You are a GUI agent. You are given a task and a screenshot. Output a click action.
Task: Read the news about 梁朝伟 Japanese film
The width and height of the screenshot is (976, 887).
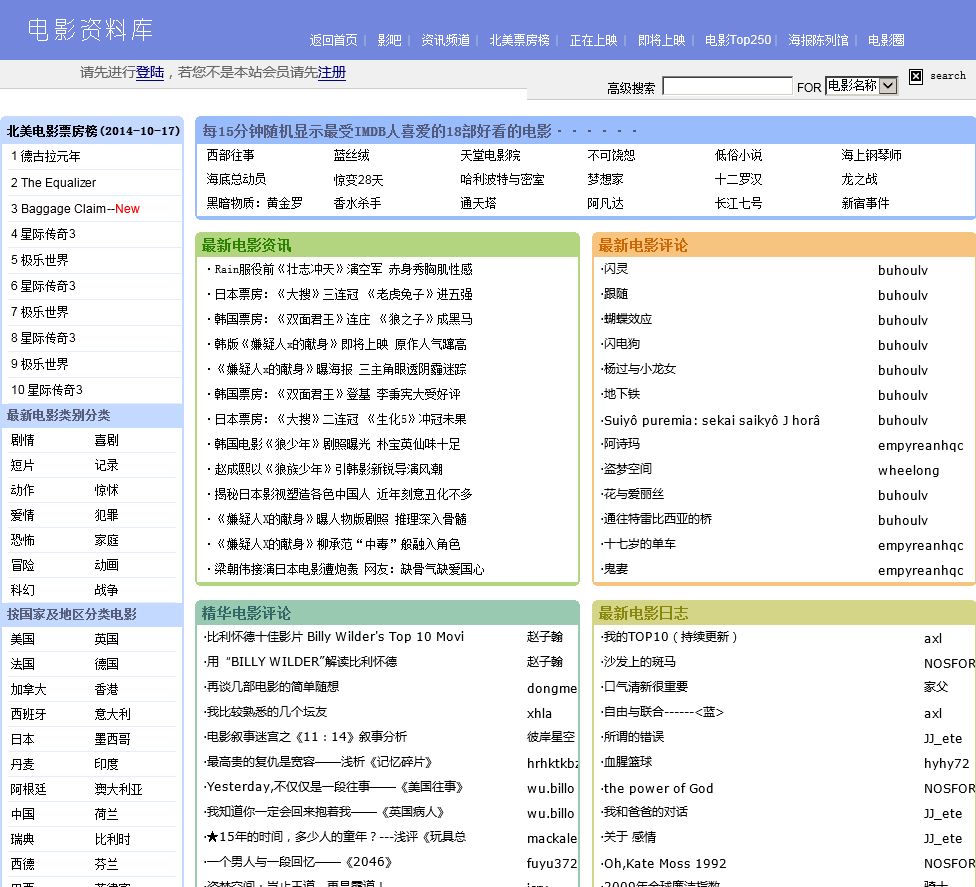click(347, 569)
